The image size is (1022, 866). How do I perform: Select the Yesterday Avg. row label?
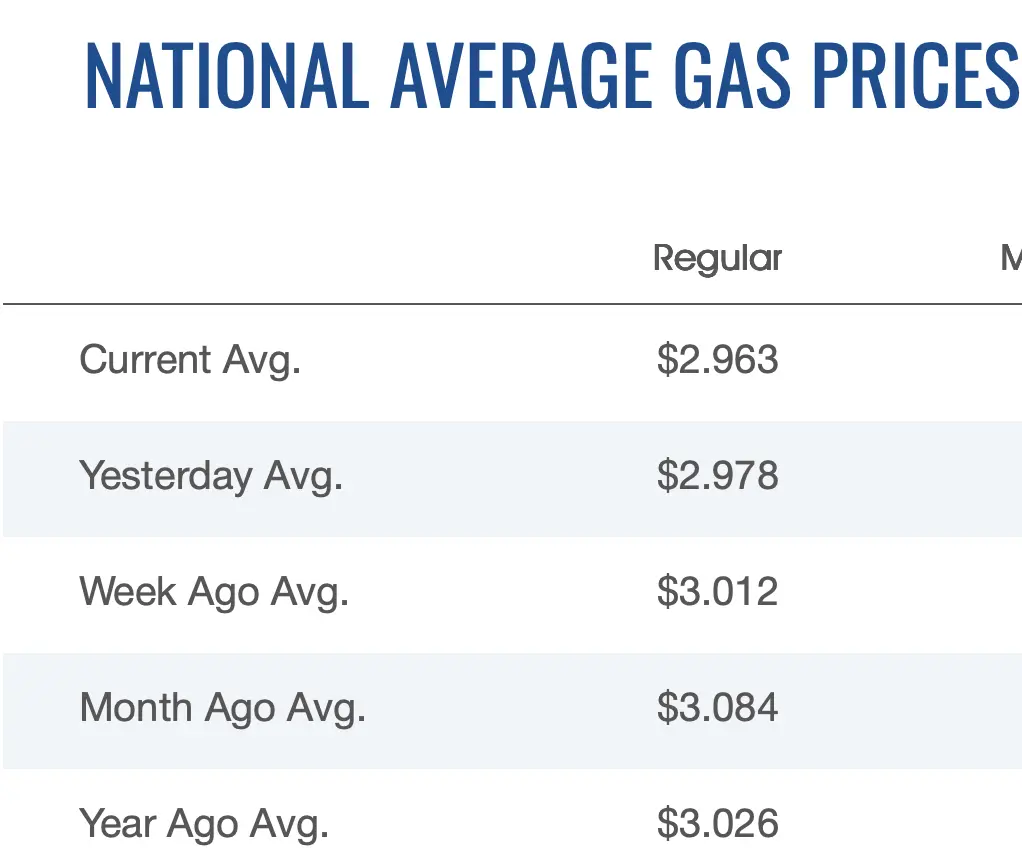click(x=211, y=476)
